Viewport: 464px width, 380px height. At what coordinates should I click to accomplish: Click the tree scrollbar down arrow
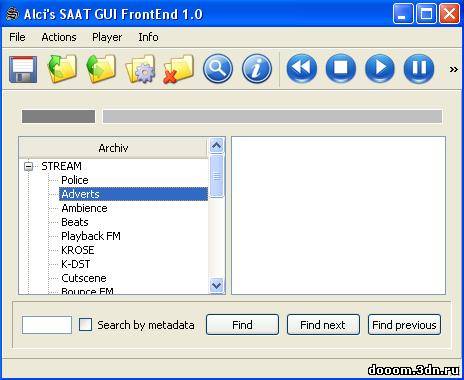coord(217,285)
